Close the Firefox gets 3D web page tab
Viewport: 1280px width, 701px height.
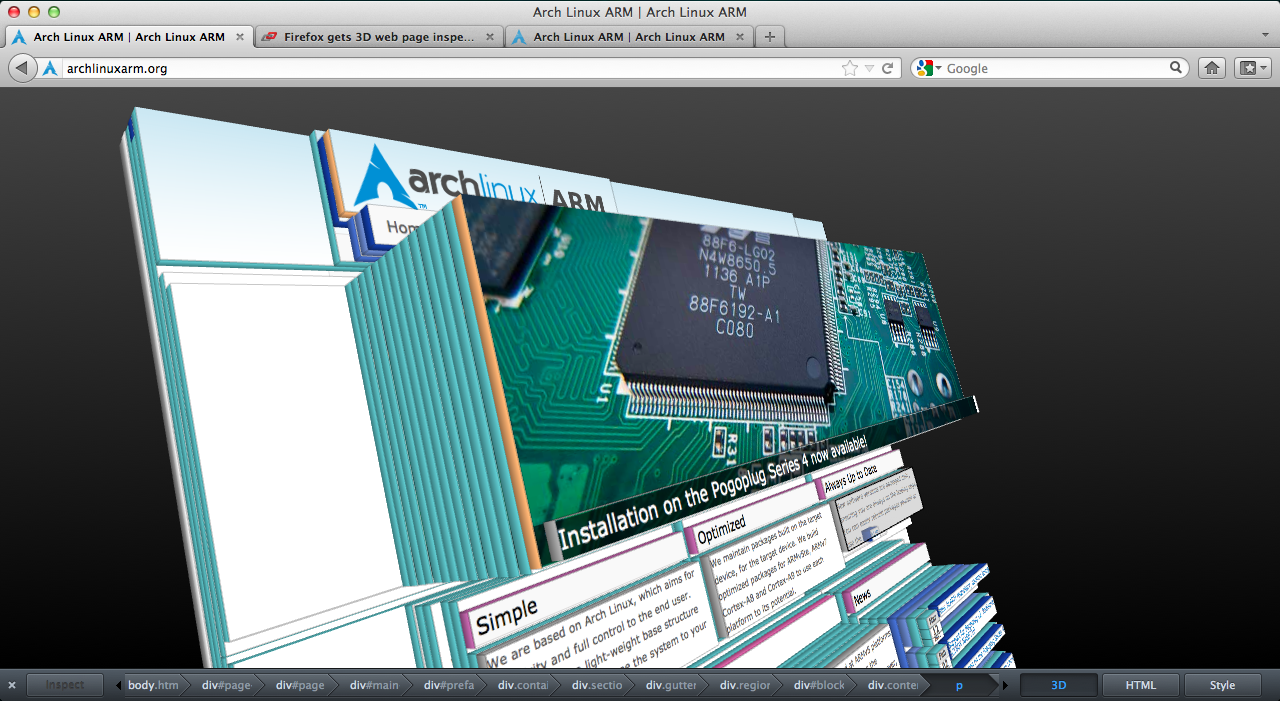490,37
